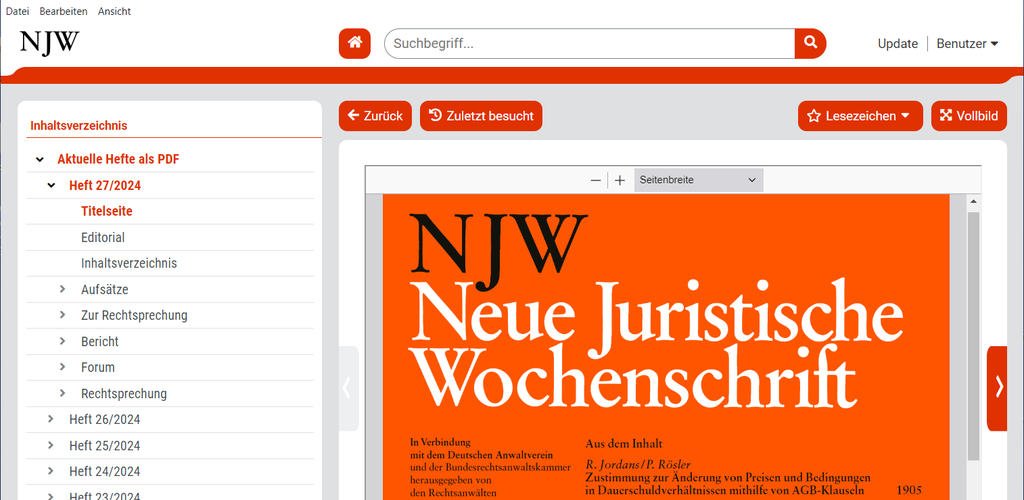Image resolution: width=1024 pixels, height=500 pixels.
Task: Click the NJW title page in viewer
Action: (x=665, y=347)
